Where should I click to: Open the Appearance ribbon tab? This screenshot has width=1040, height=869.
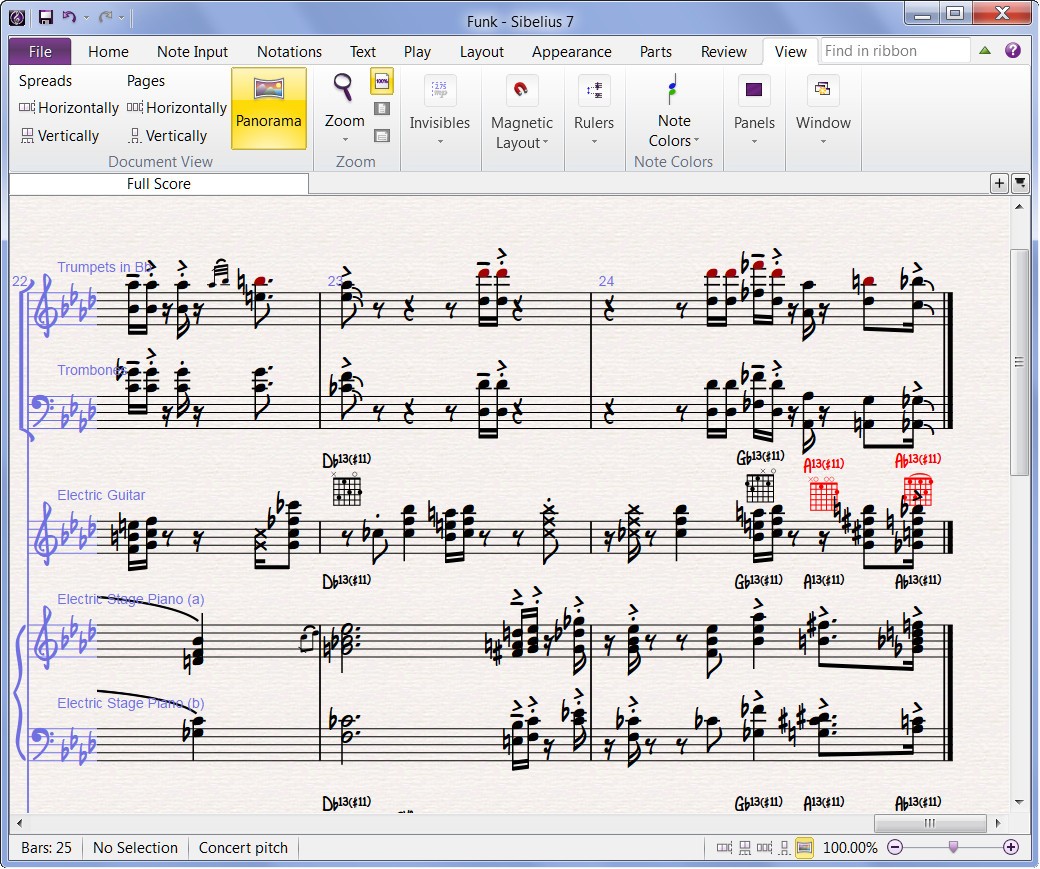click(x=572, y=52)
